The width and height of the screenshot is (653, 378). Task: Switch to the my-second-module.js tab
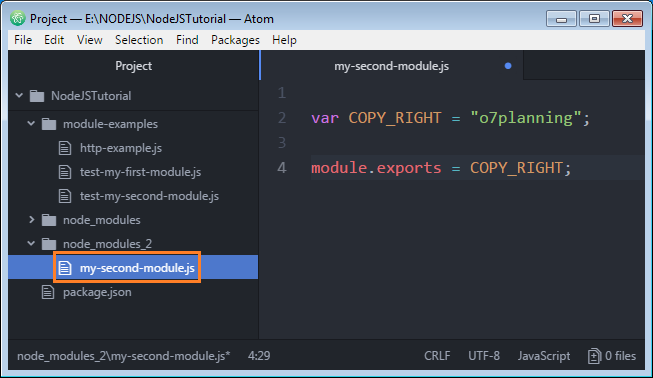(391, 66)
